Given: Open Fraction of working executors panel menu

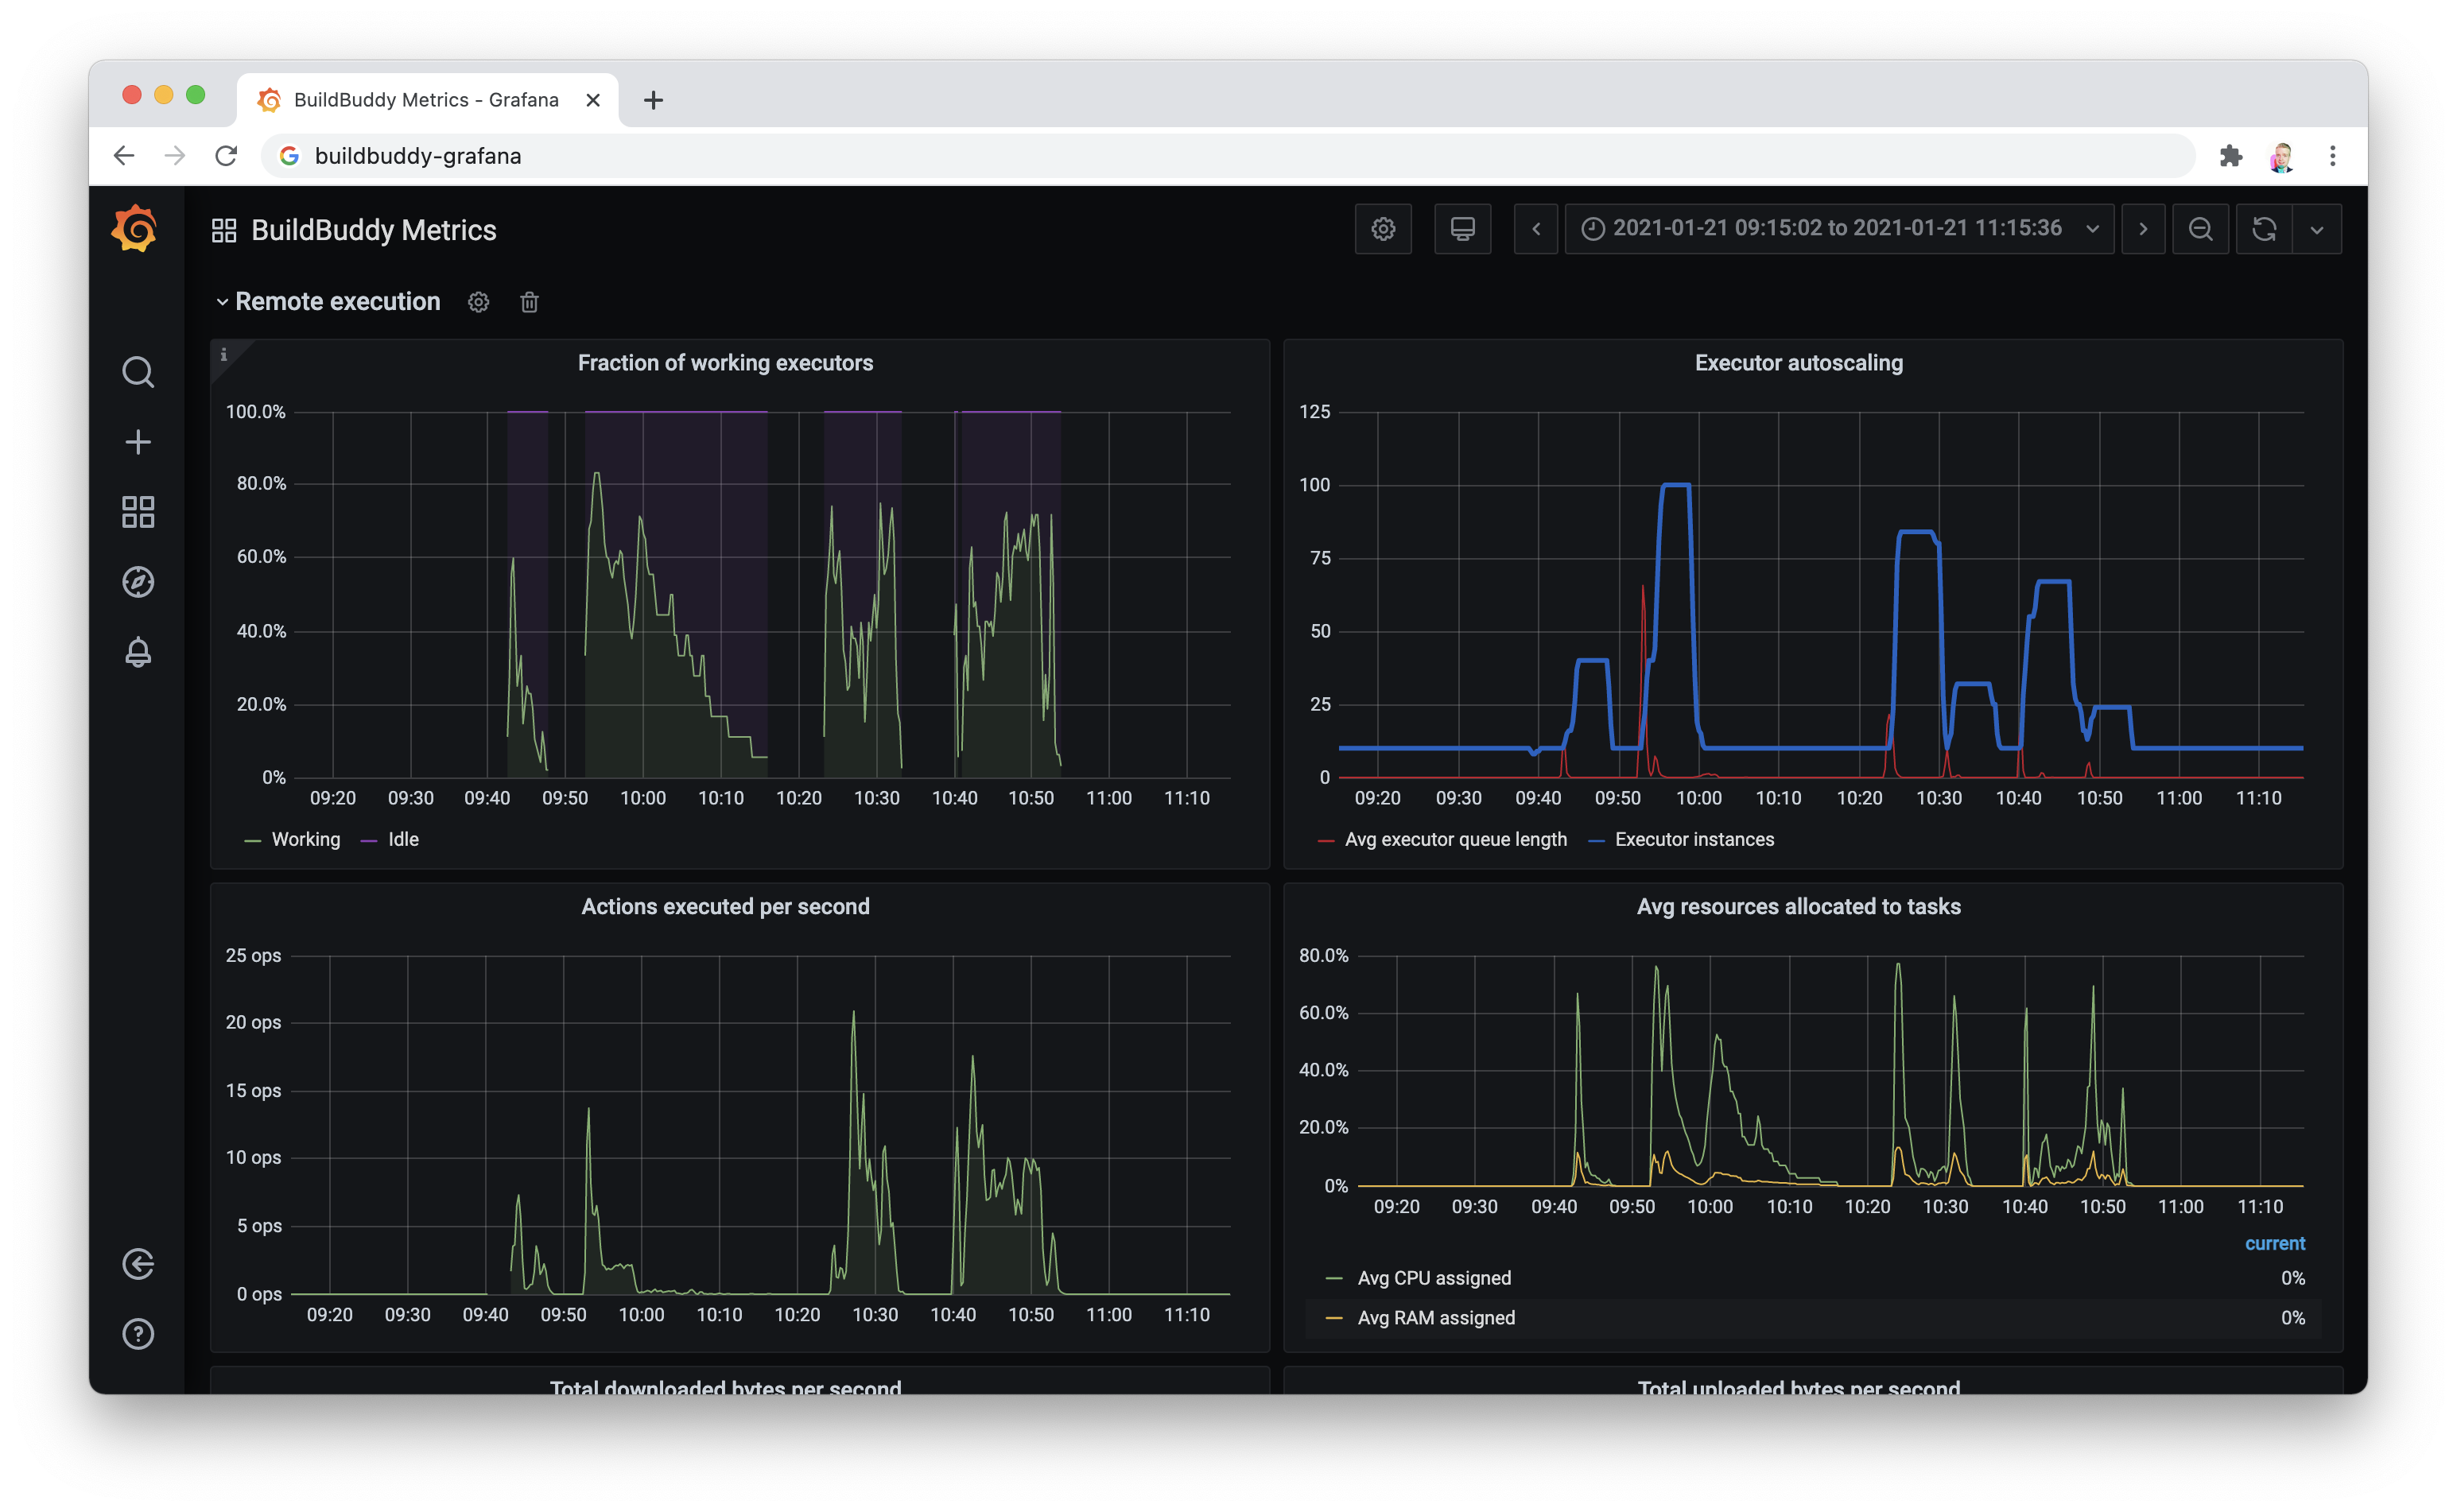Looking at the screenshot, I should 725,363.
